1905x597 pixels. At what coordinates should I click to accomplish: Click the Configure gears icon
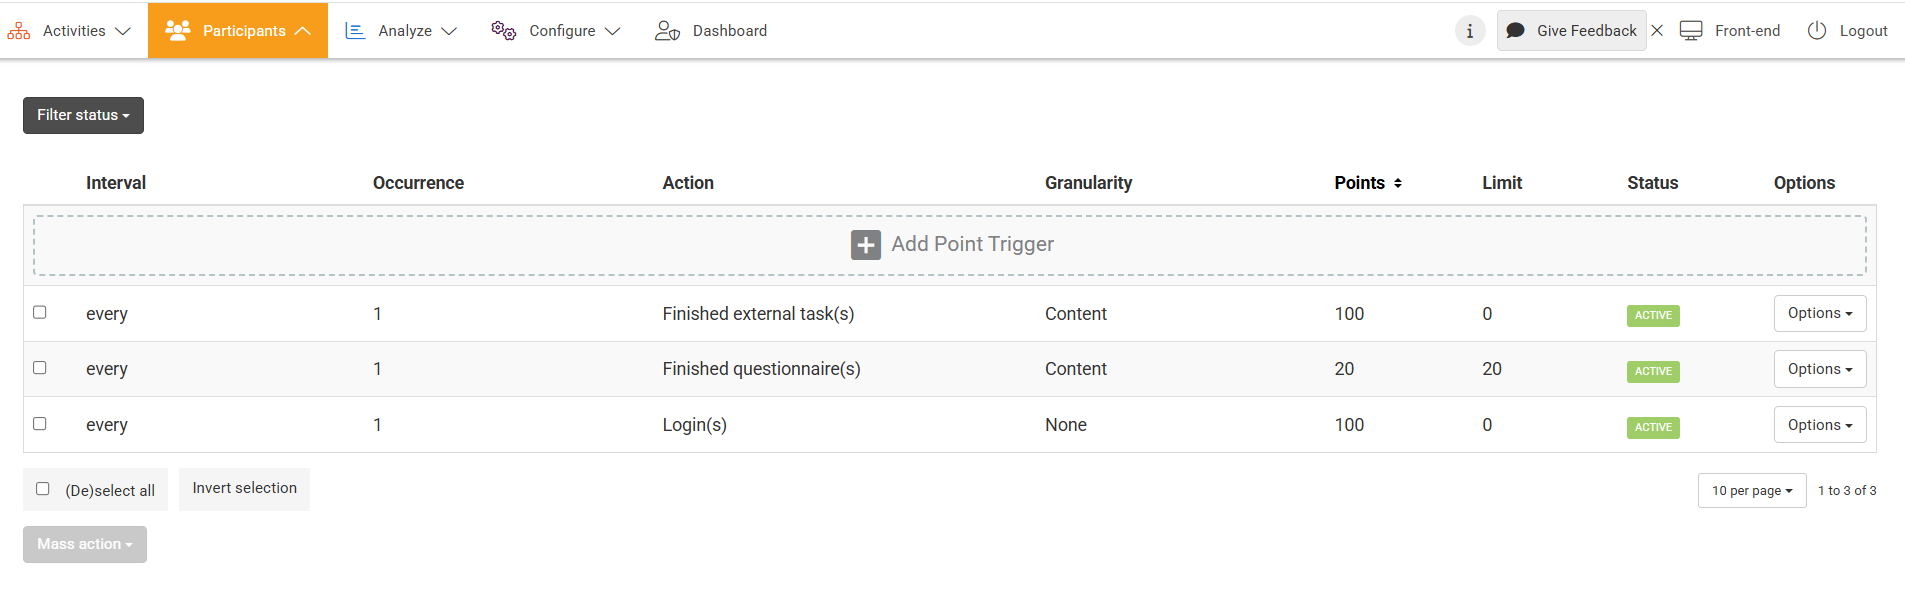[503, 31]
